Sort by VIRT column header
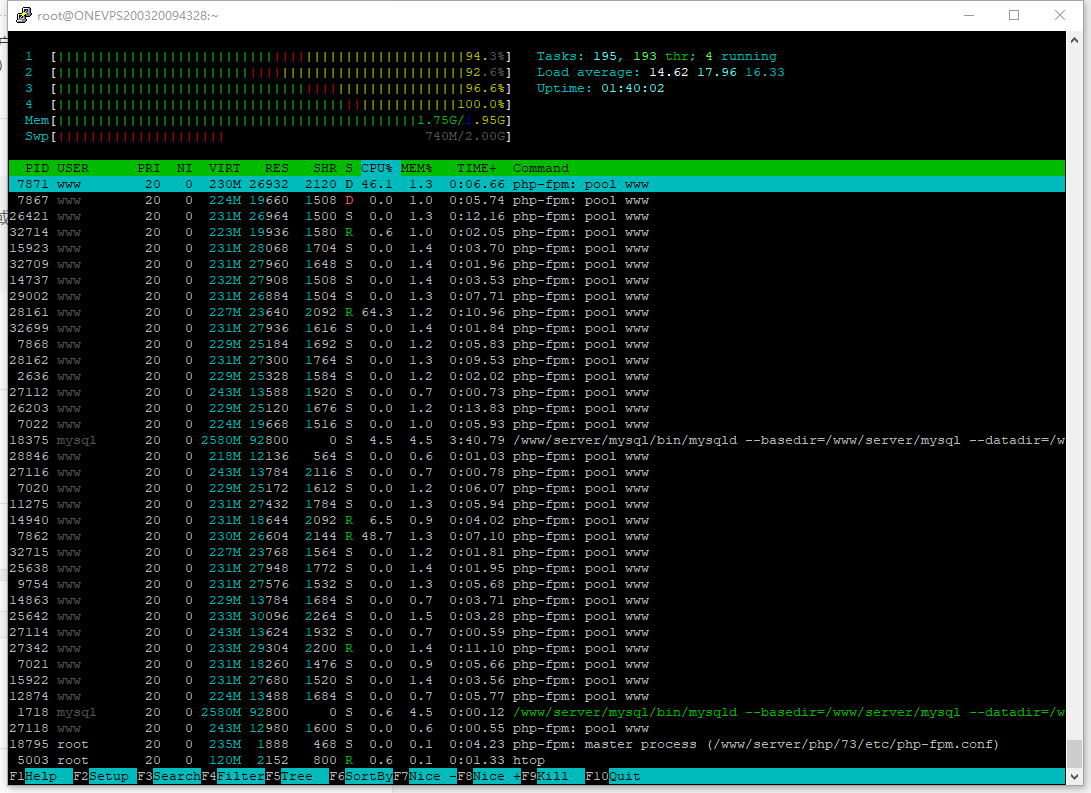Screen dimensions: 1091x793 [224, 168]
